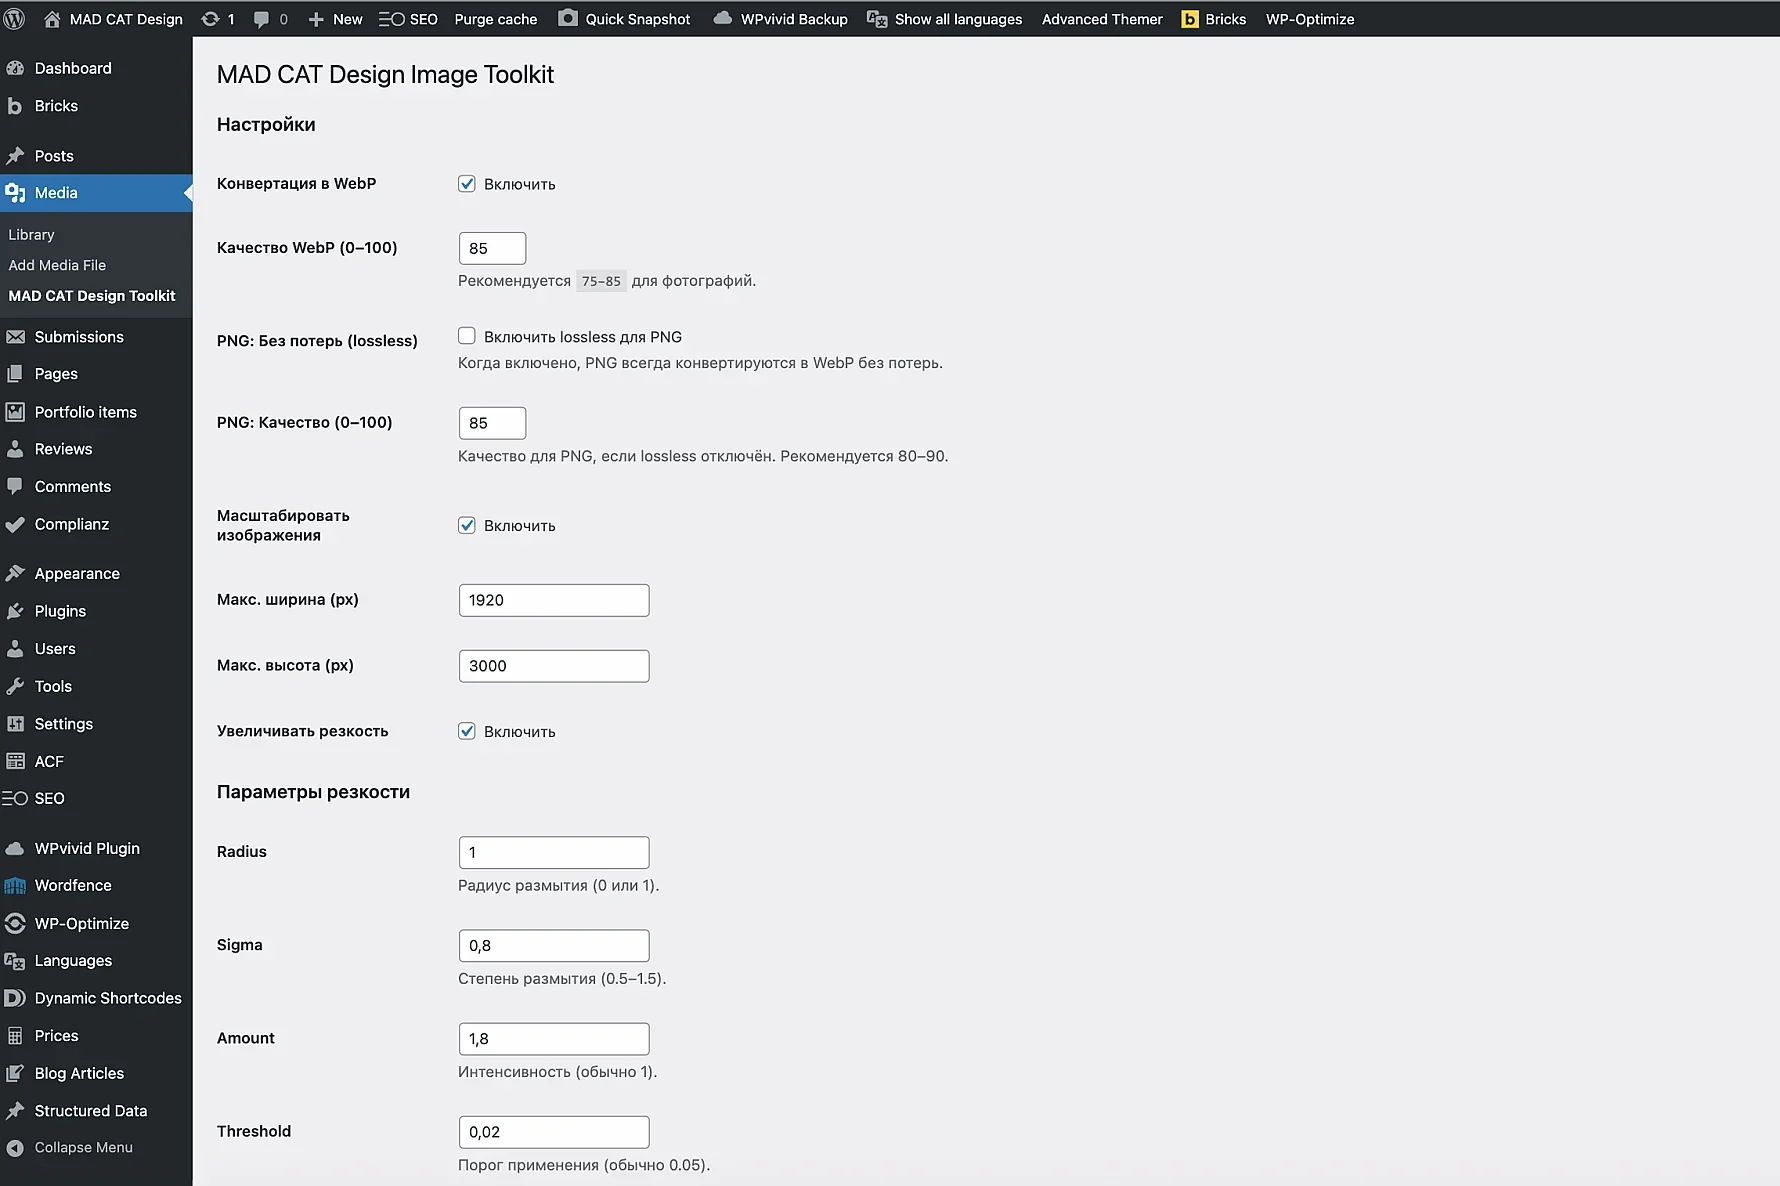Click the Show all languages translate icon
The image size is (1780, 1186).
(877, 19)
